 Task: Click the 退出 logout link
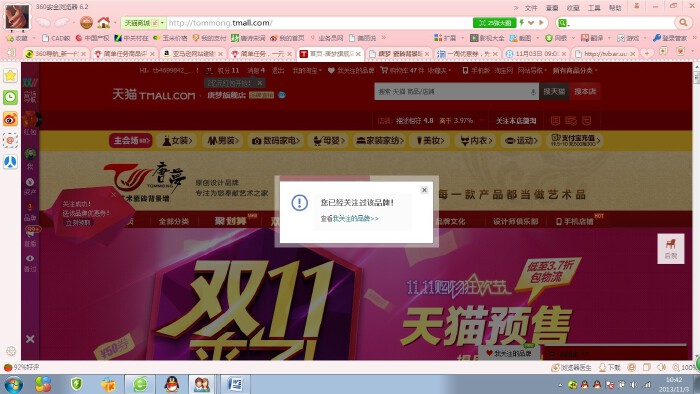pos(278,71)
